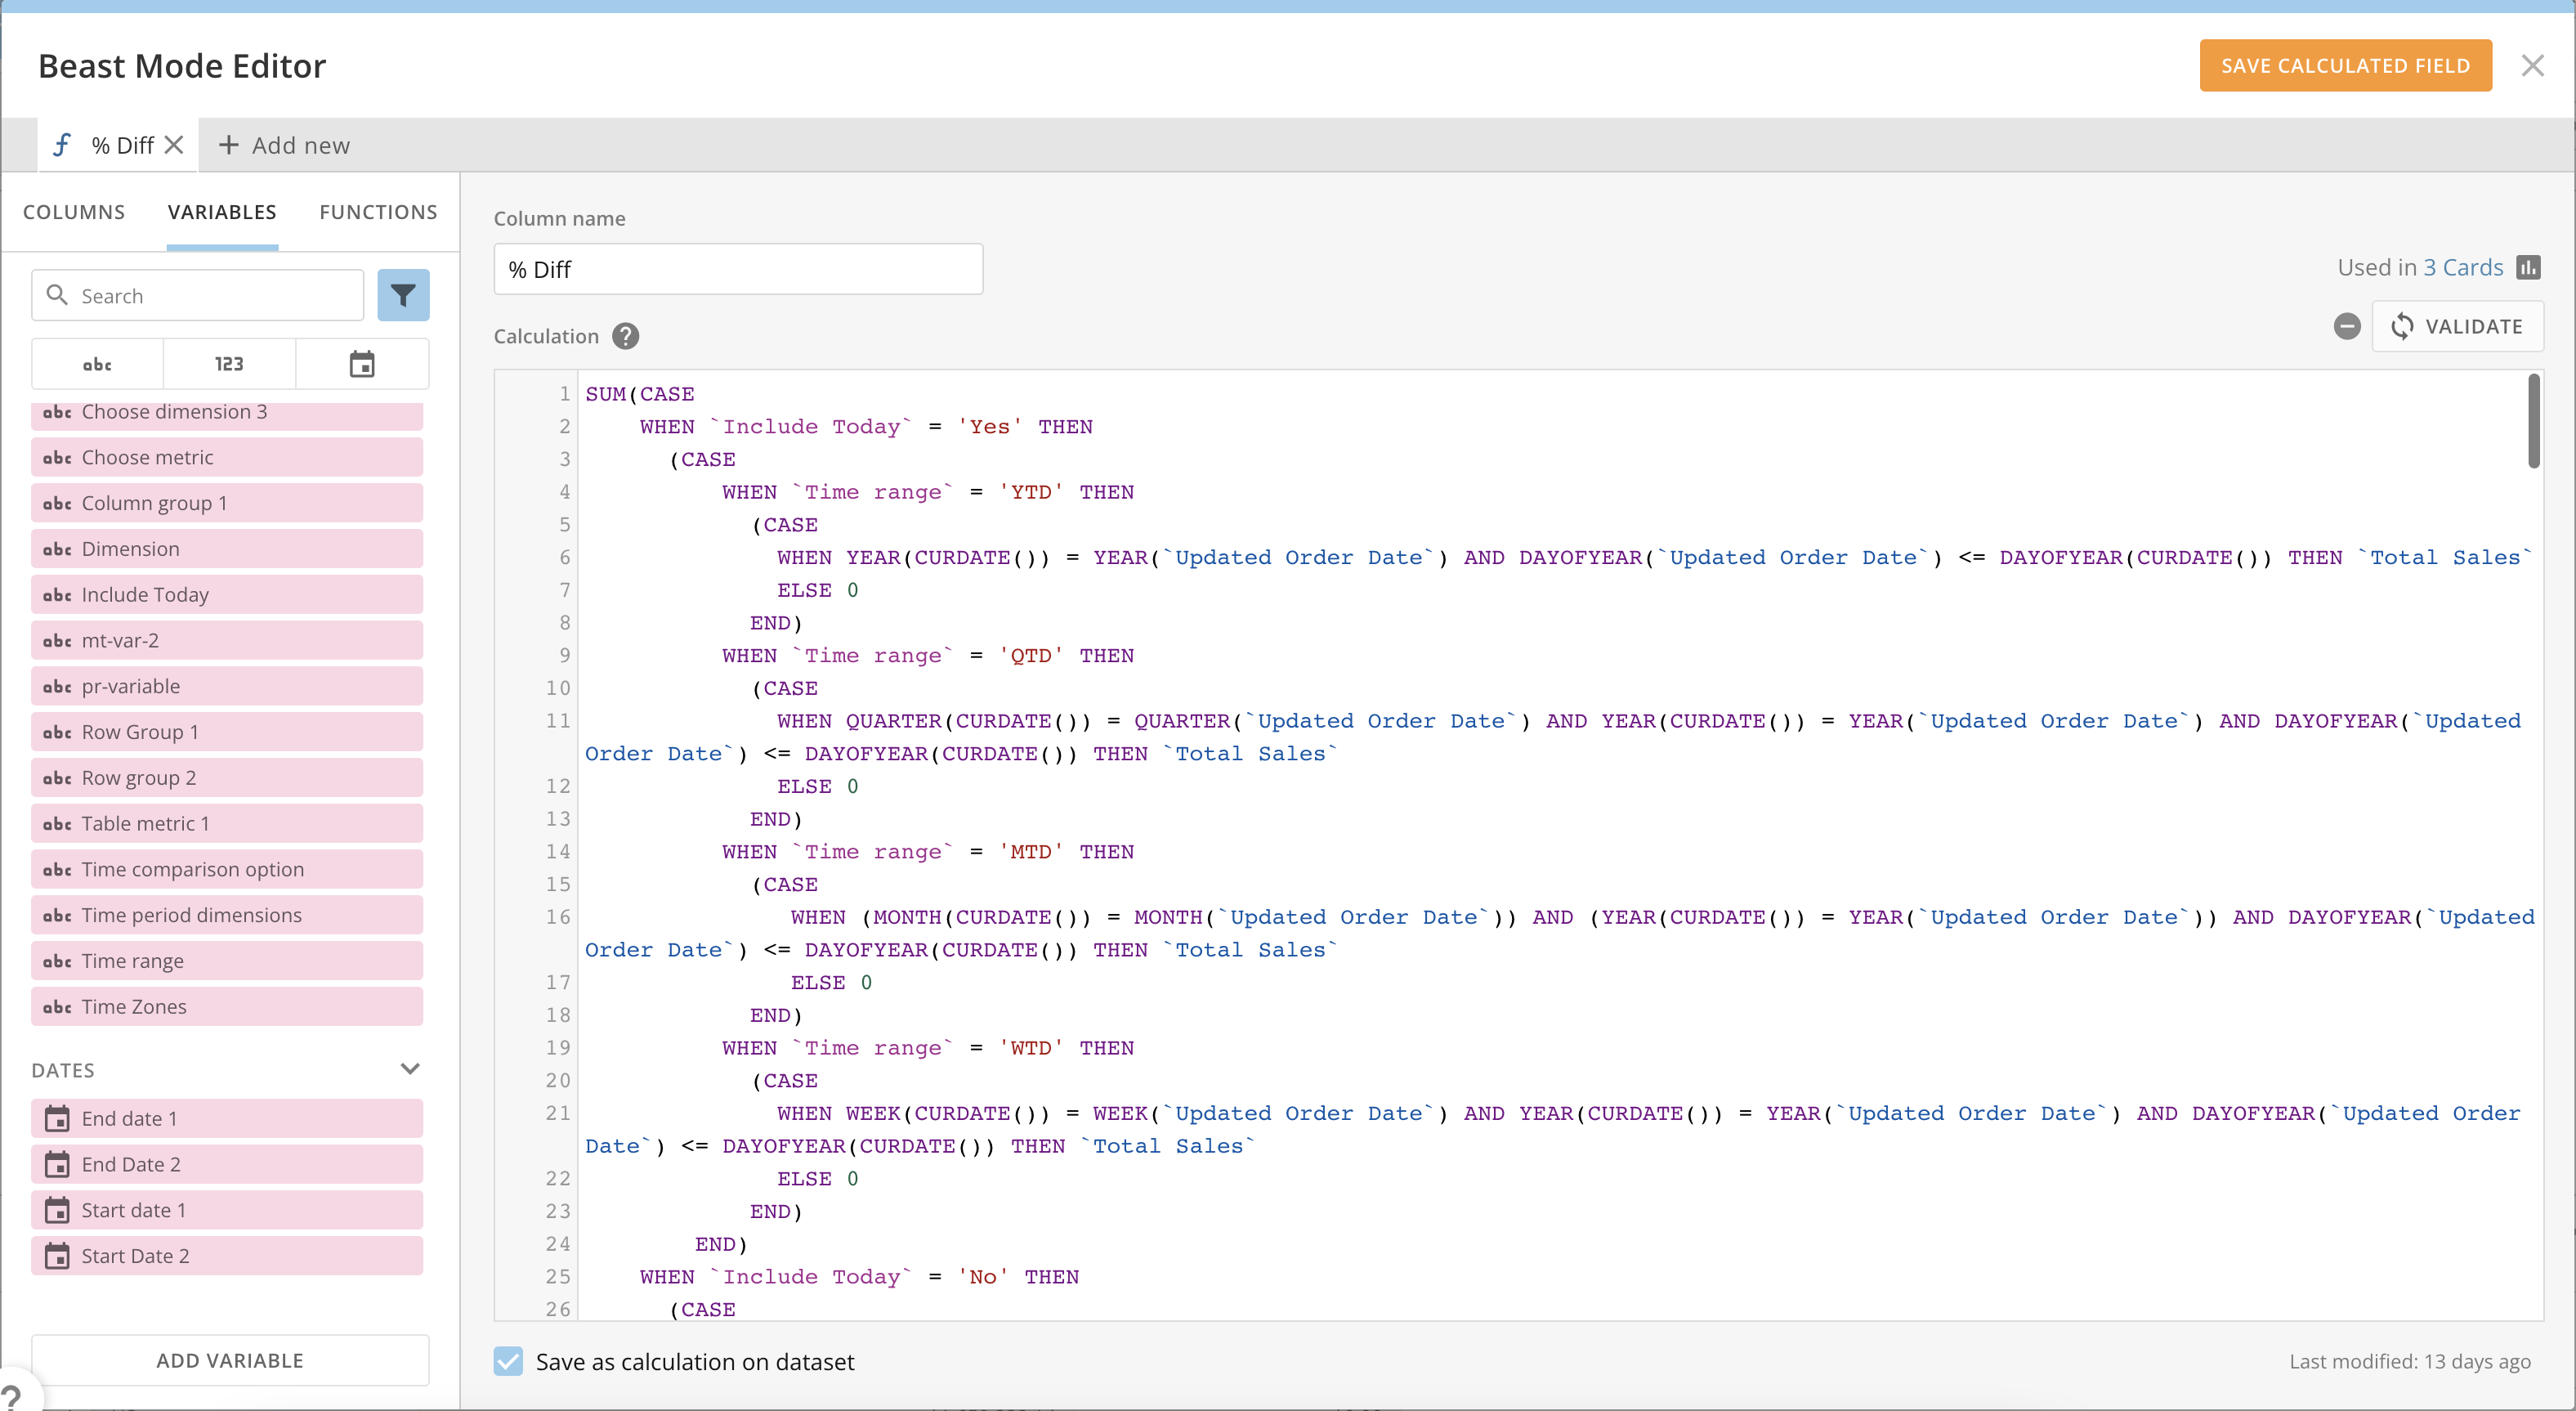
Task: Open the COLUMNS tab
Action: [74, 211]
